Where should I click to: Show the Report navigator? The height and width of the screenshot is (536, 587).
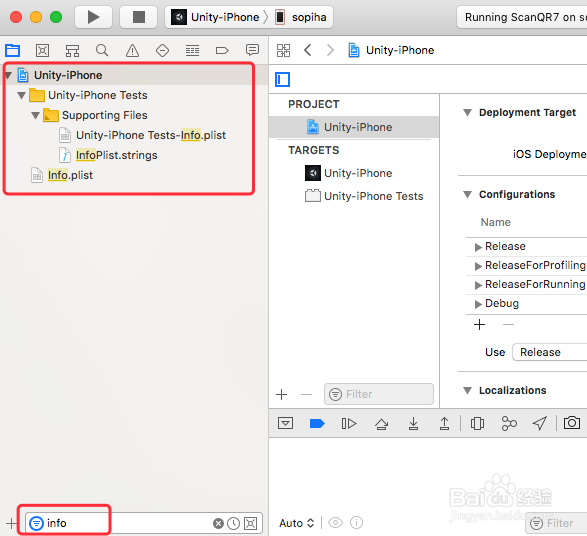coord(252,50)
